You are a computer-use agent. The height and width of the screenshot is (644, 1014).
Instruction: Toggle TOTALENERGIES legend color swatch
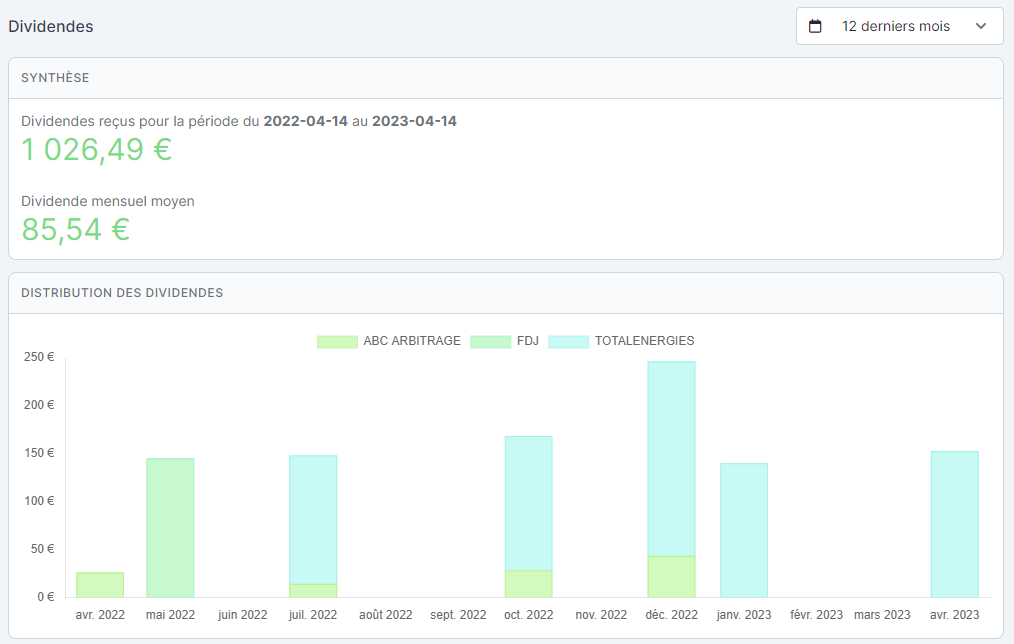568,341
